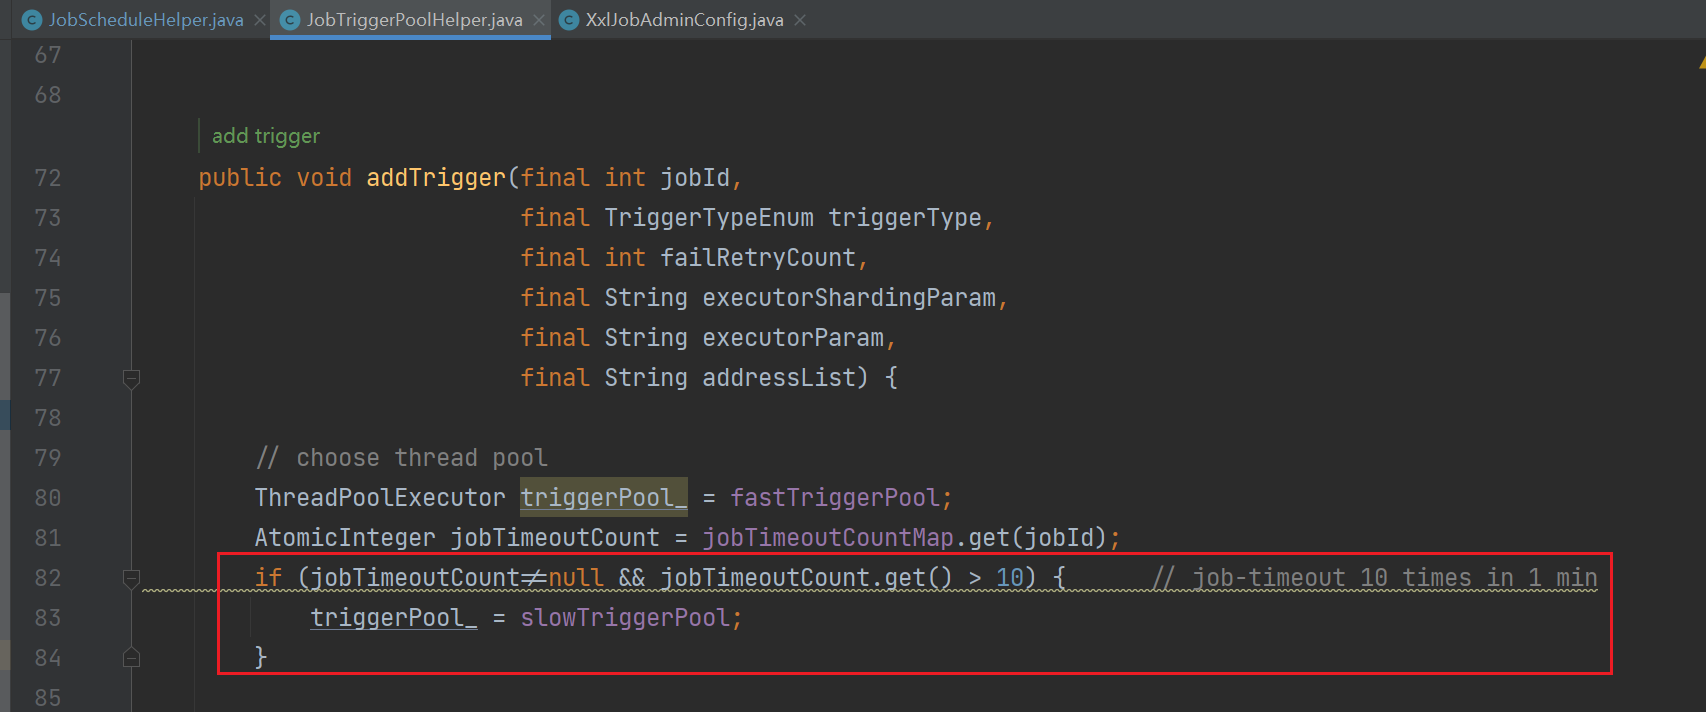Click the fold end marker at line 84

click(x=131, y=657)
